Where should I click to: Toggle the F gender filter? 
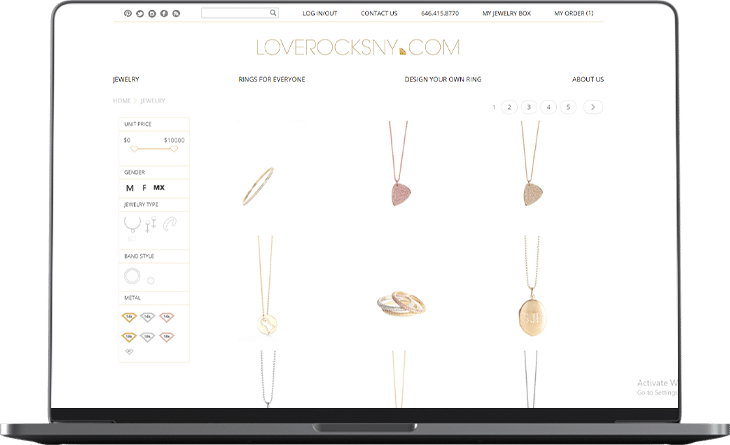(144, 188)
